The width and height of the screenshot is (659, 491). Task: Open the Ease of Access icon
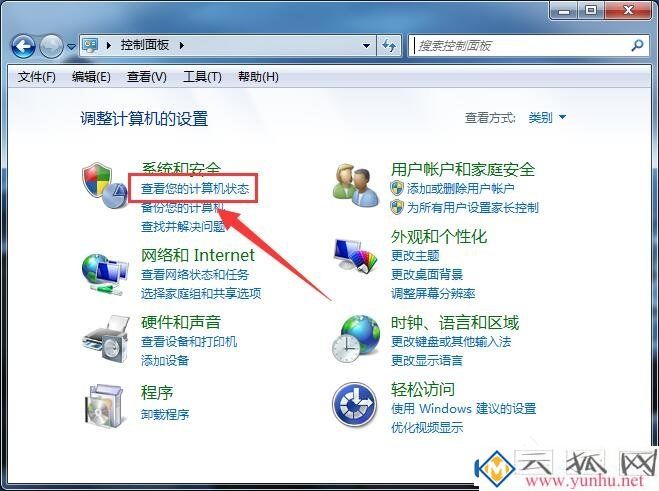point(354,404)
